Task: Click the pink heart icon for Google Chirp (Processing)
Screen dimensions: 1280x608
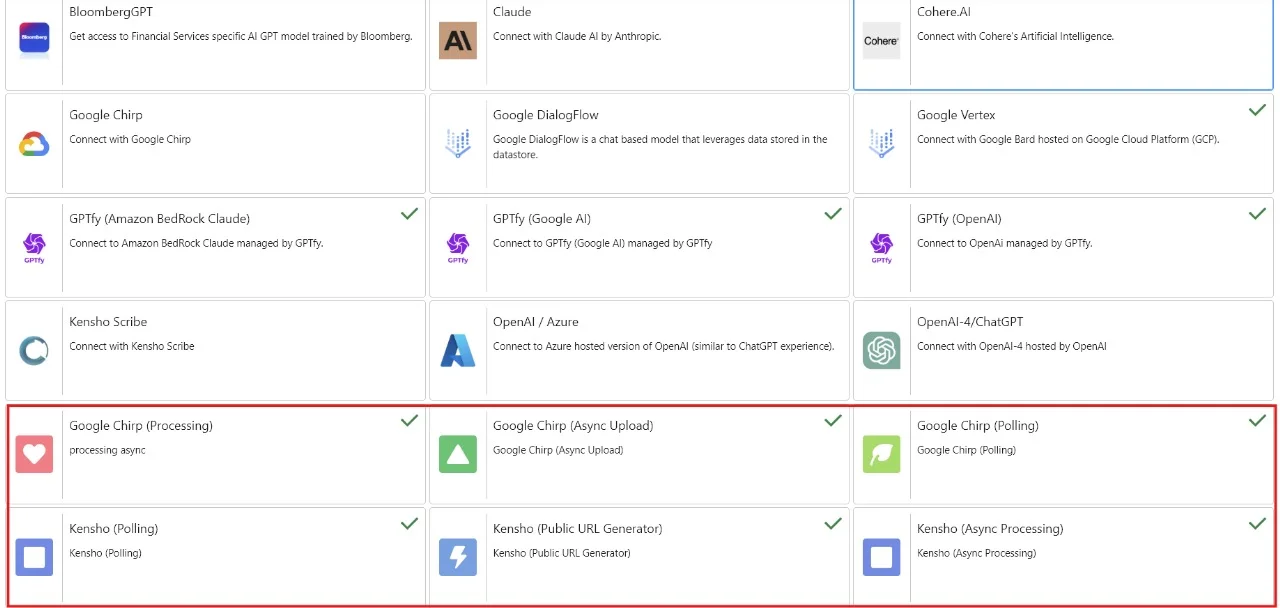Action: pyautogui.click(x=34, y=454)
